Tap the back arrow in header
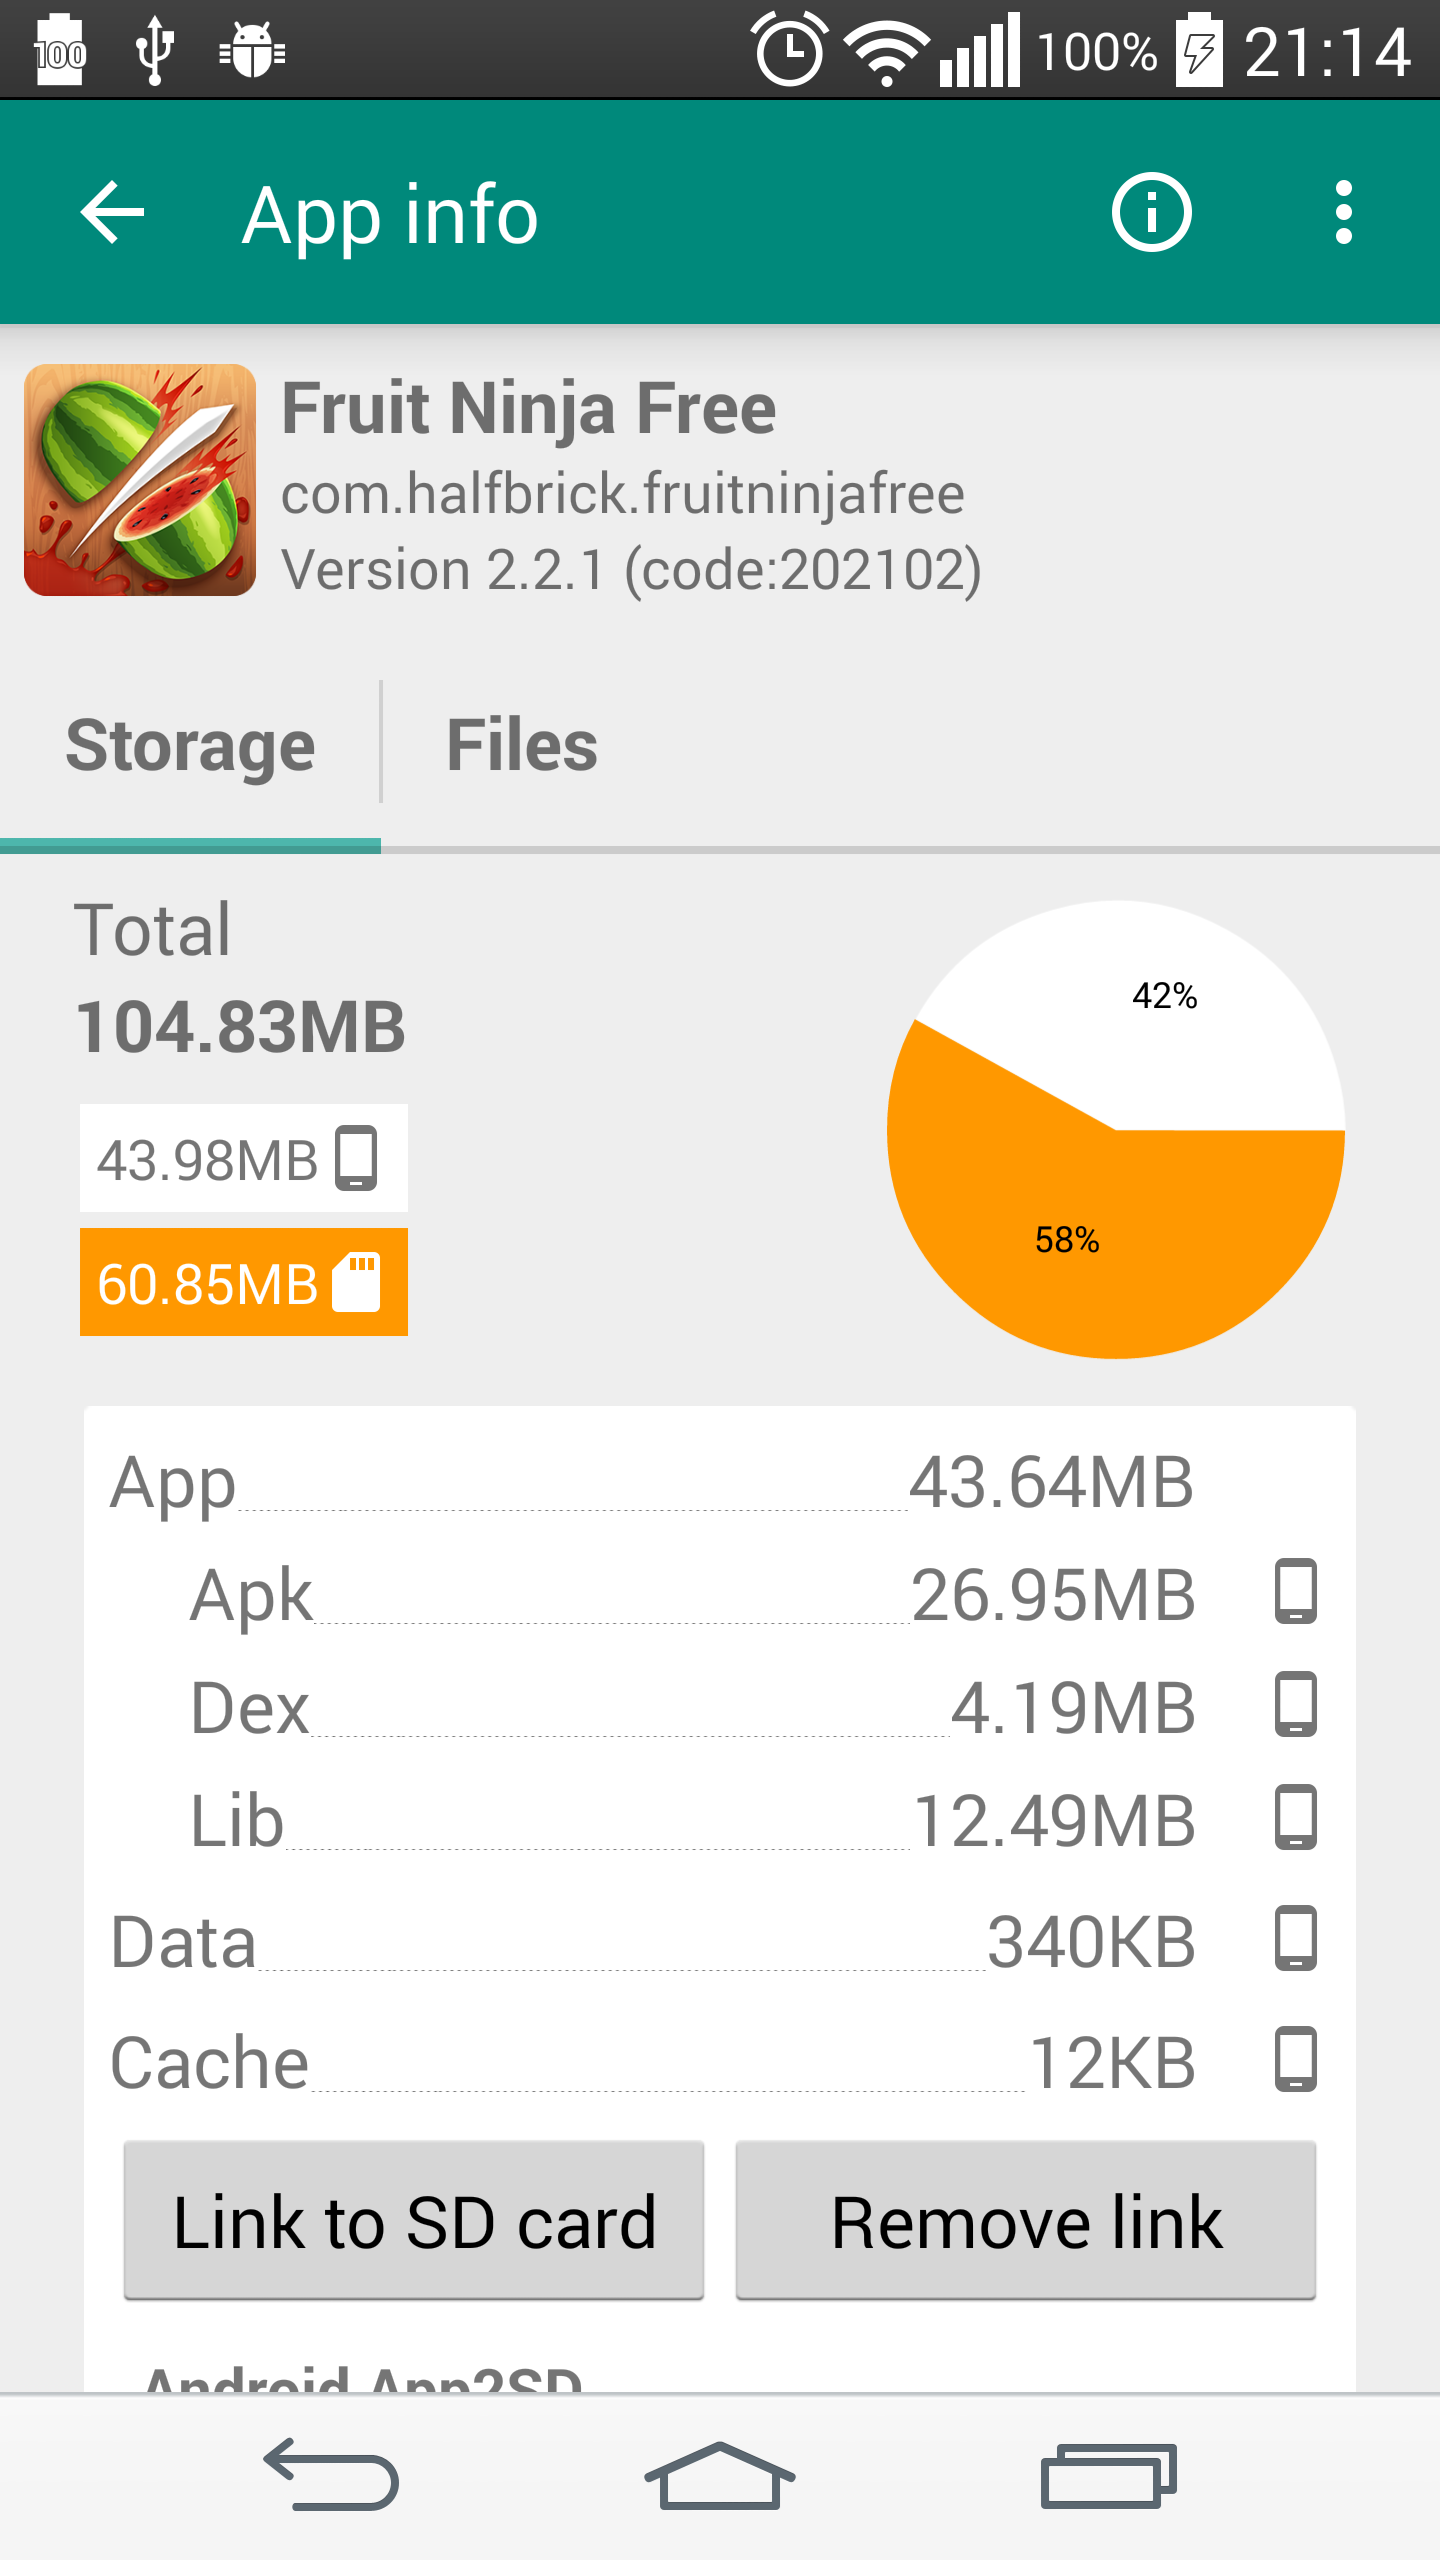The image size is (1440, 2560). pyautogui.click(x=112, y=212)
